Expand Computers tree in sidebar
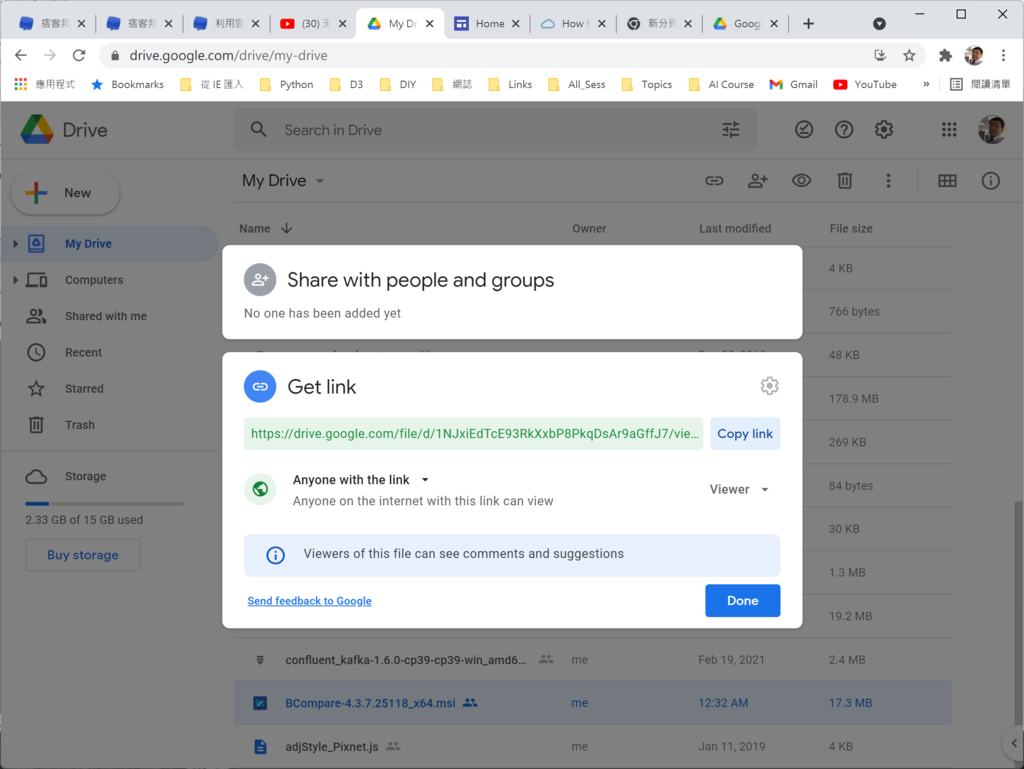Screen dimensions: 1024x769 pos(15,280)
